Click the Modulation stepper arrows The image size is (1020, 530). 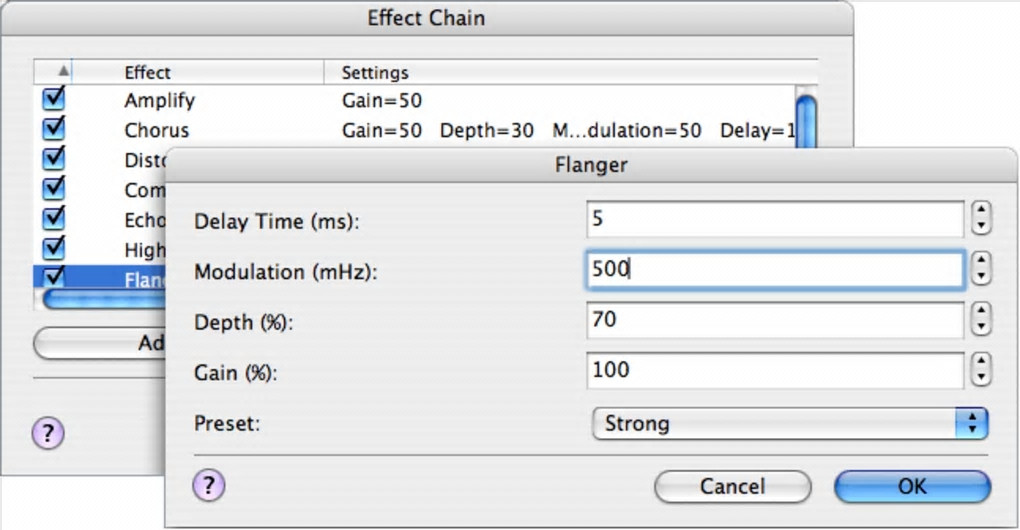click(x=981, y=269)
